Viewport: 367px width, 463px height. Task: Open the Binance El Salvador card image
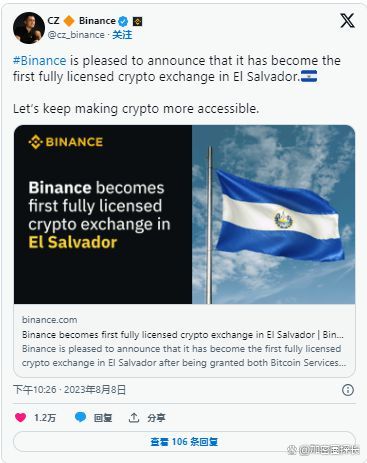184,214
